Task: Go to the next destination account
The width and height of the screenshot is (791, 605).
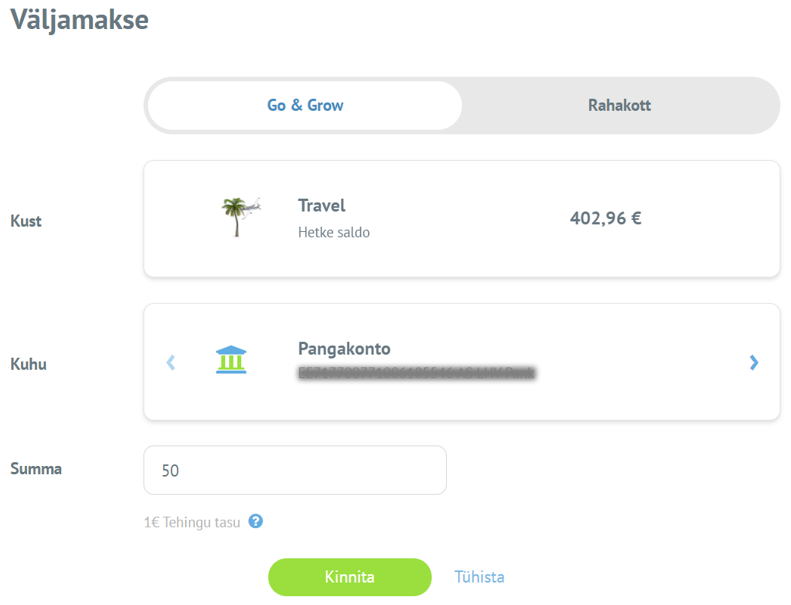Action: tap(754, 362)
